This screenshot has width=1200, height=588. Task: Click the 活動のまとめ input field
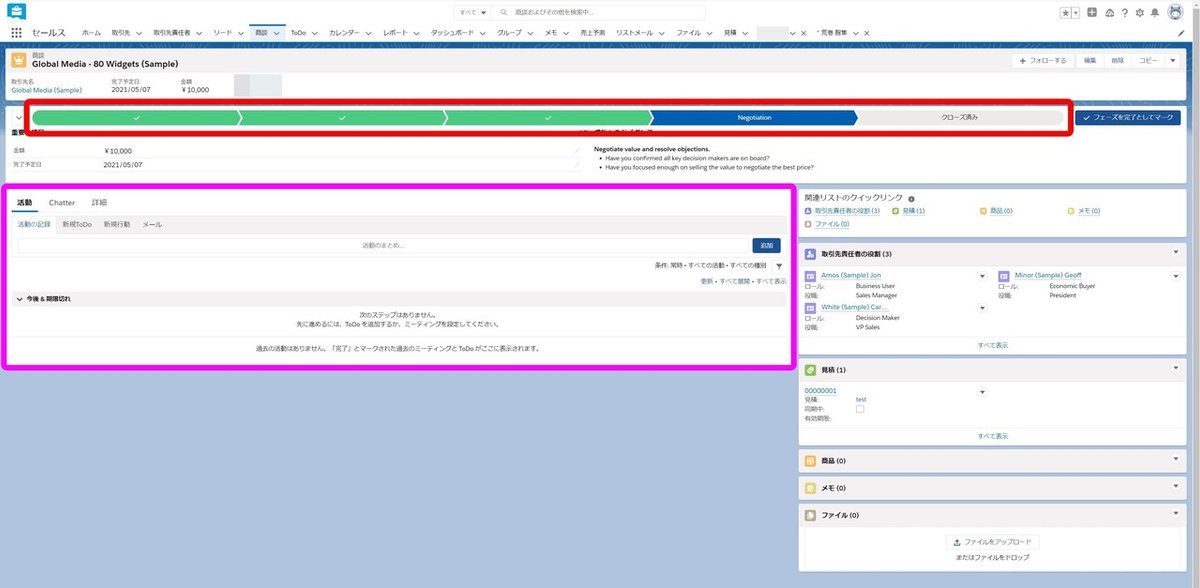[383, 245]
